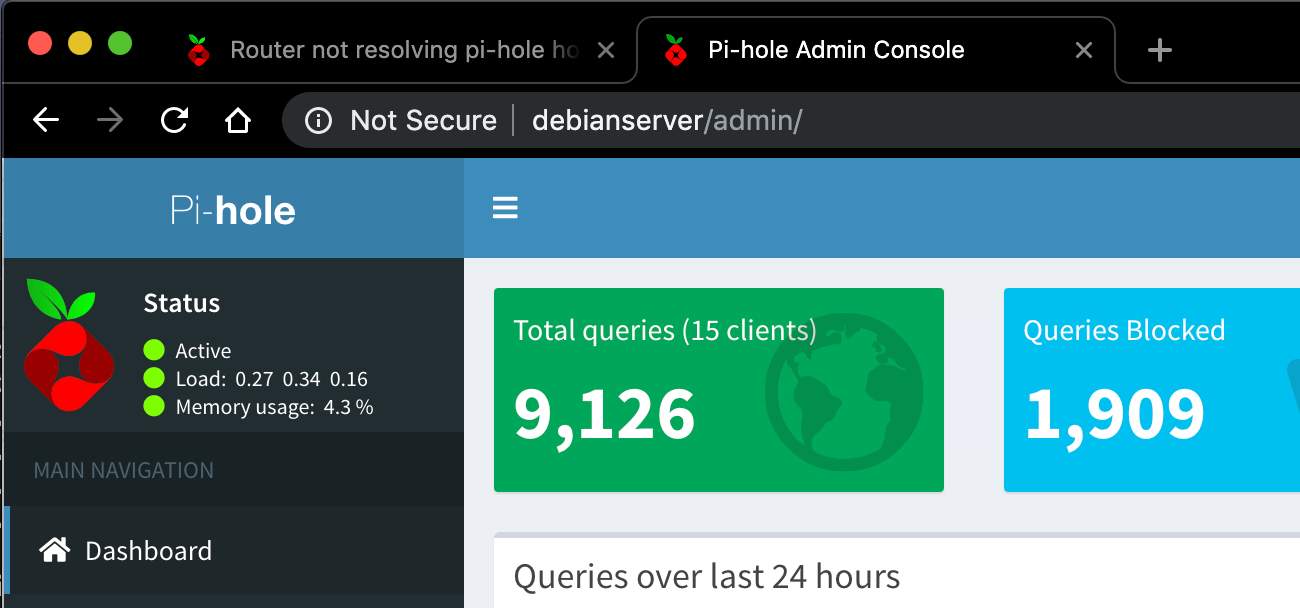Click the 9,126 total queries value

tap(604, 414)
